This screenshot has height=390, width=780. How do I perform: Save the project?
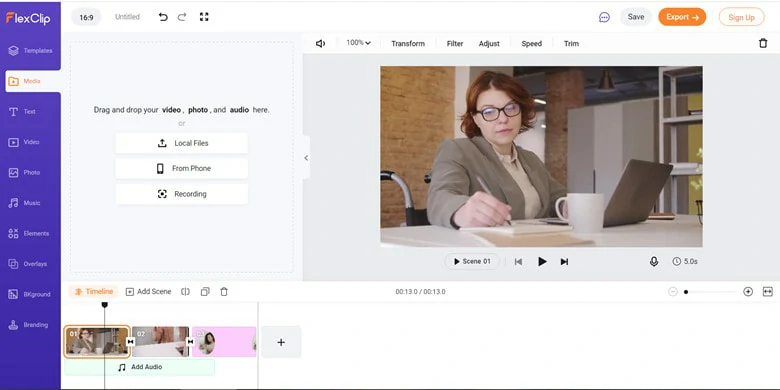[636, 17]
